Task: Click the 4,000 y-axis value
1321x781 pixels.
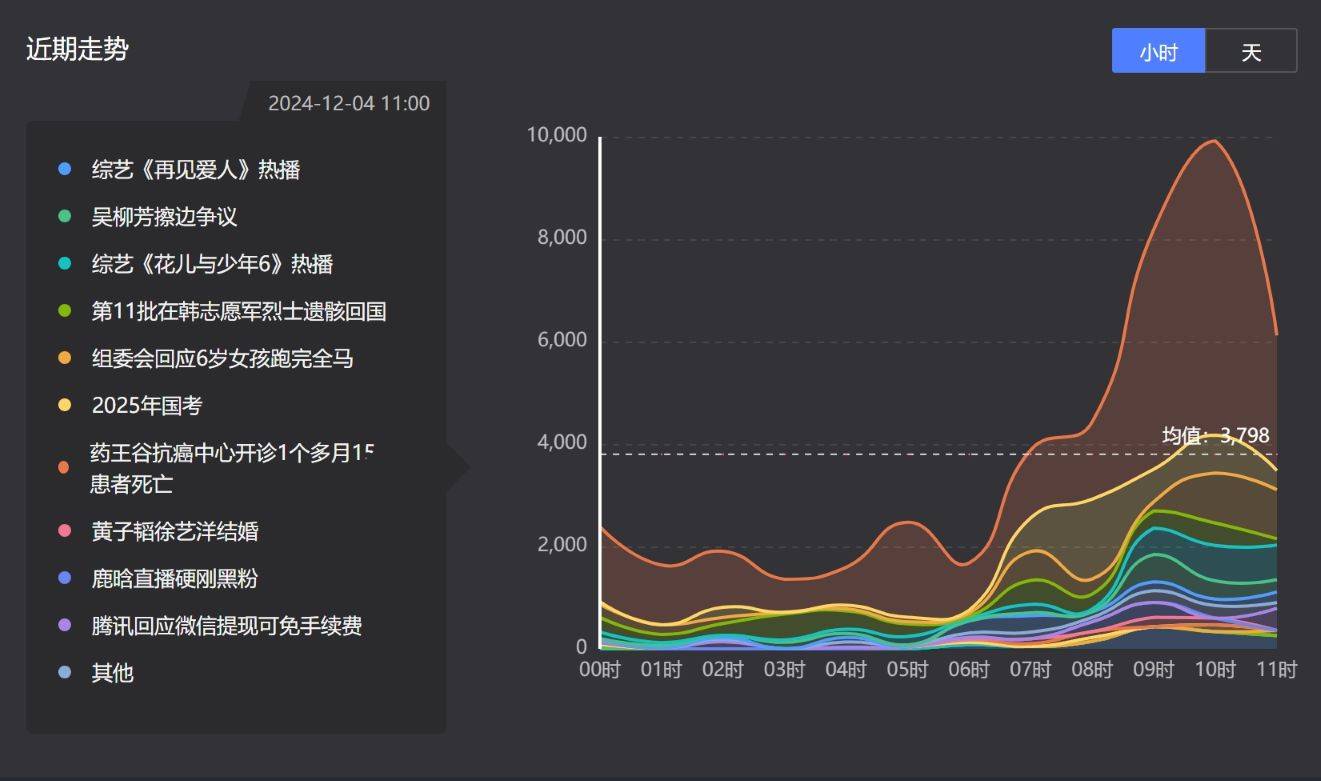Action: 561,443
